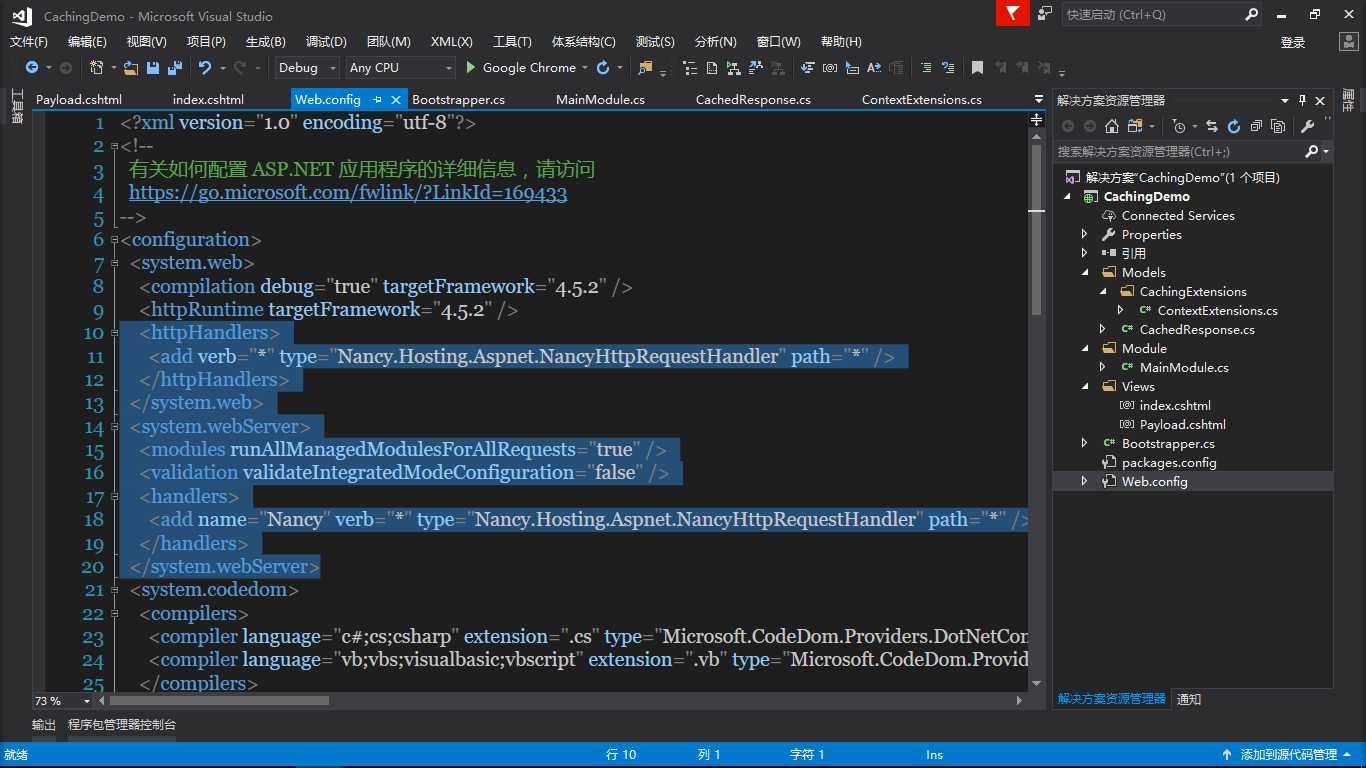Image resolution: width=1366 pixels, height=768 pixels.
Task: Click 登录 sign-in link
Action: coord(1293,42)
